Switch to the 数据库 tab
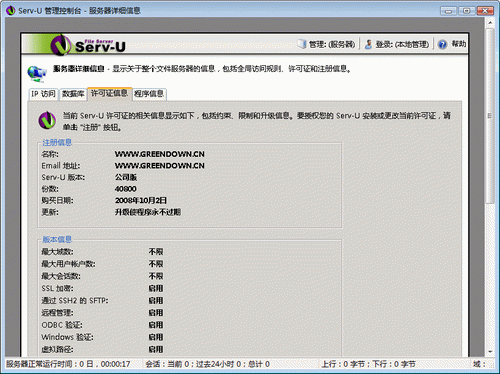Screen dimensions: 500x374 click(73, 94)
